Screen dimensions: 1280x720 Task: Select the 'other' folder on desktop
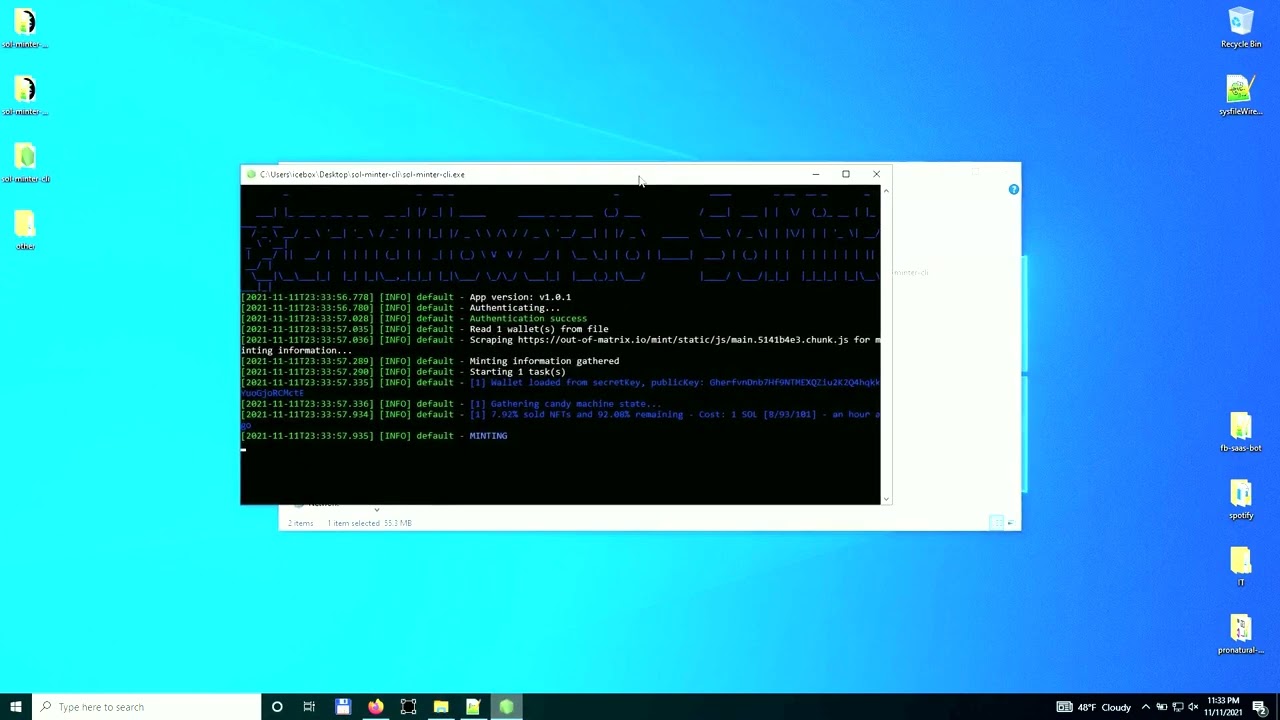coord(26,230)
